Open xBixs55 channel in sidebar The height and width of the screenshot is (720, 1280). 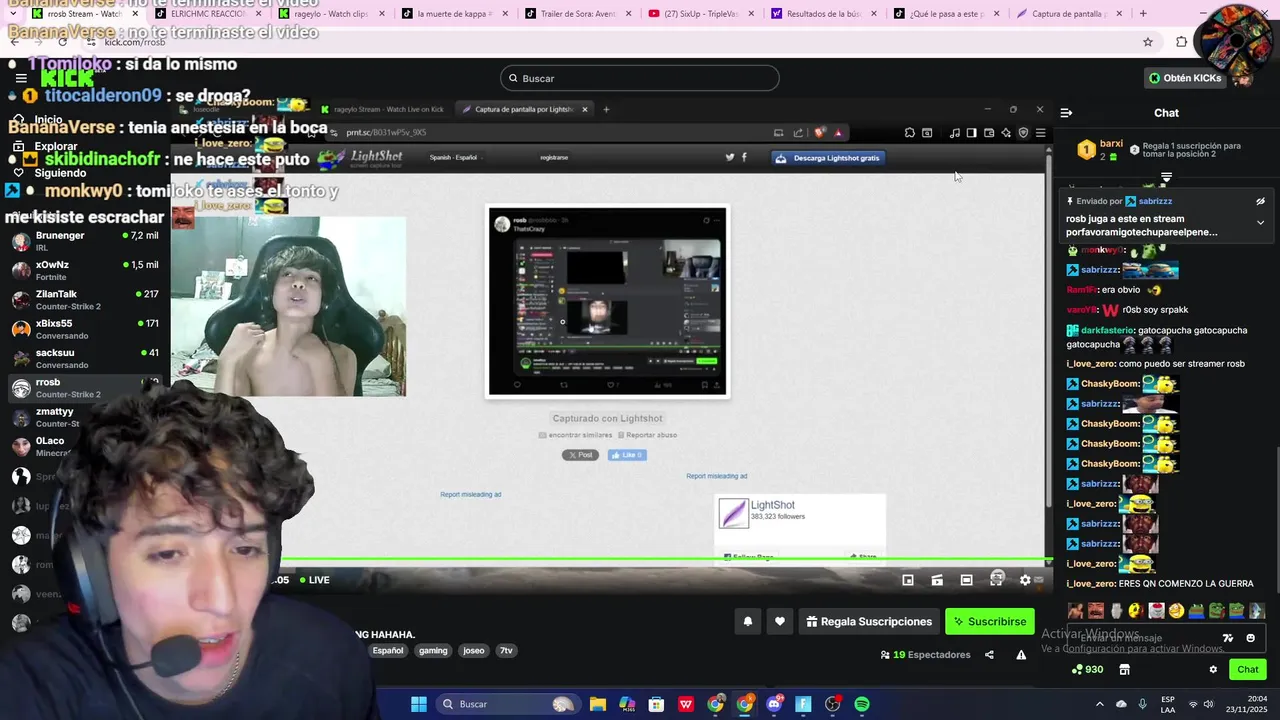[85, 329]
